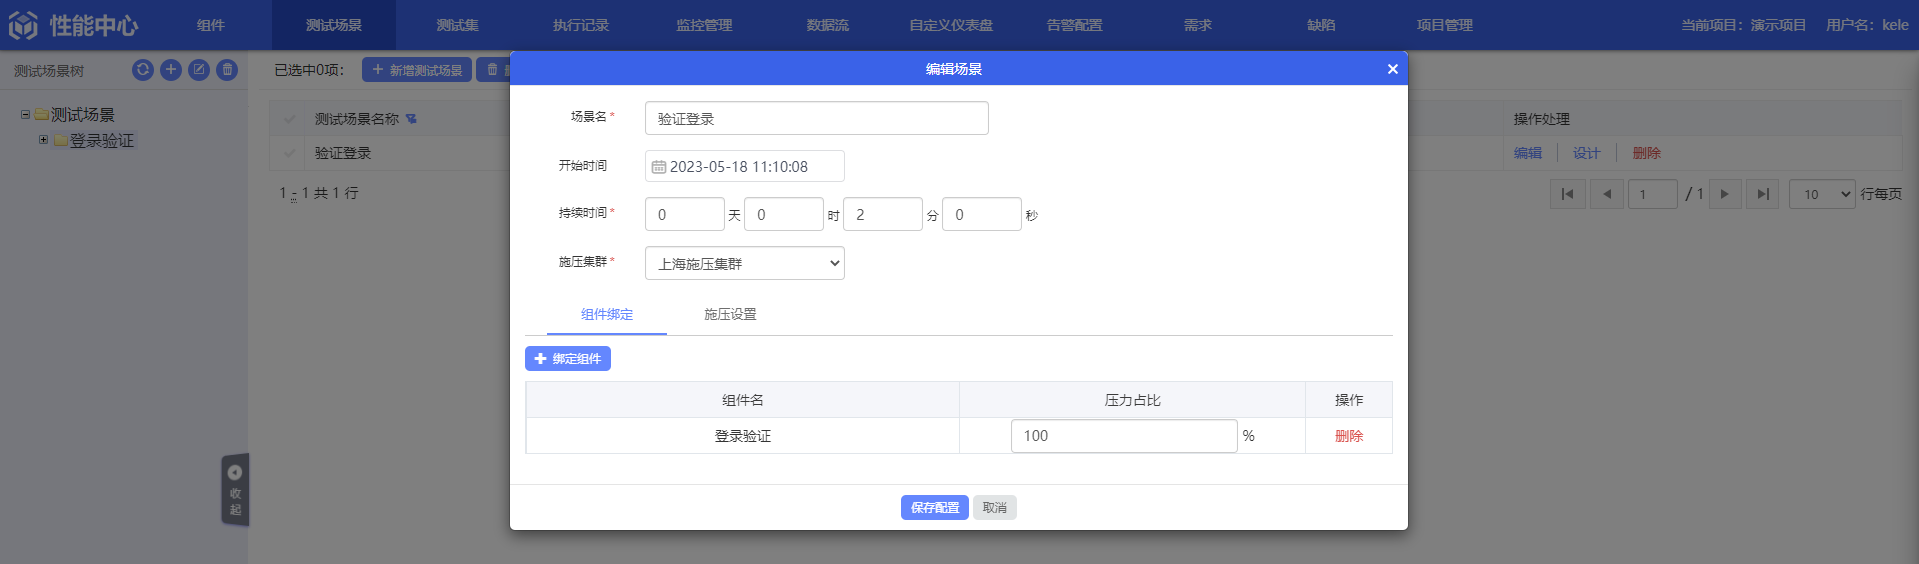Viewport: 1919px width, 564px height.
Task: Click the trash icon in scenario tree header
Action: tap(227, 70)
